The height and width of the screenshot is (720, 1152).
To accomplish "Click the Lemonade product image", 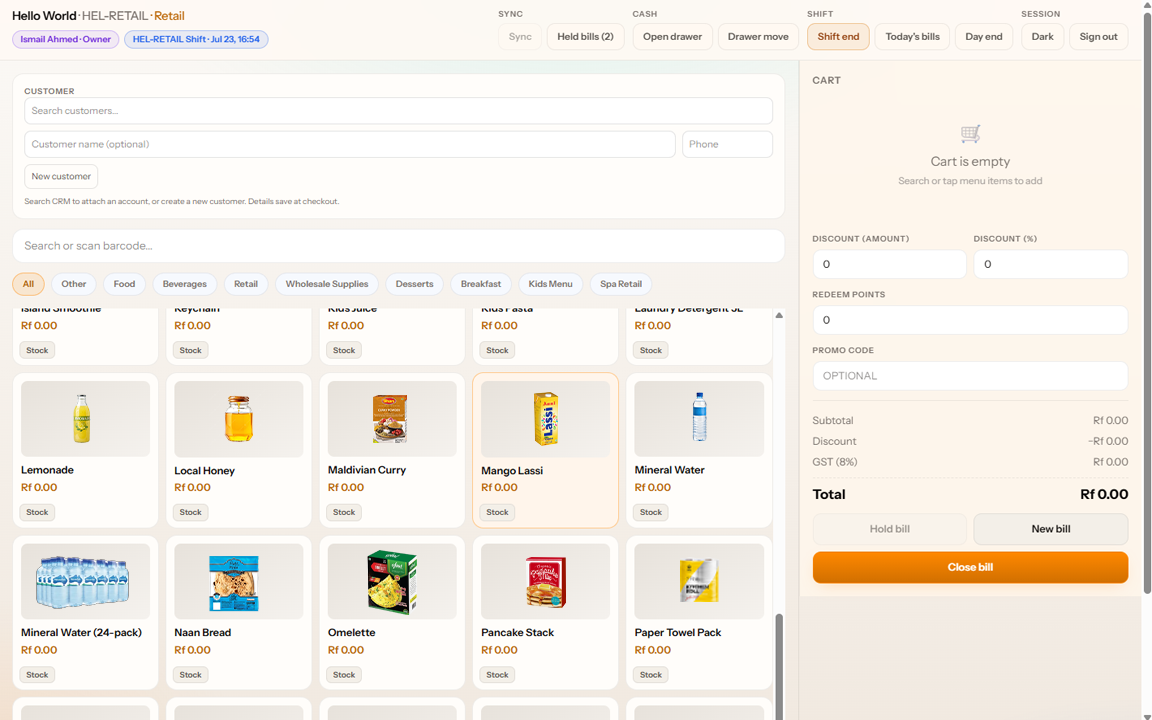I will point(85,419).
